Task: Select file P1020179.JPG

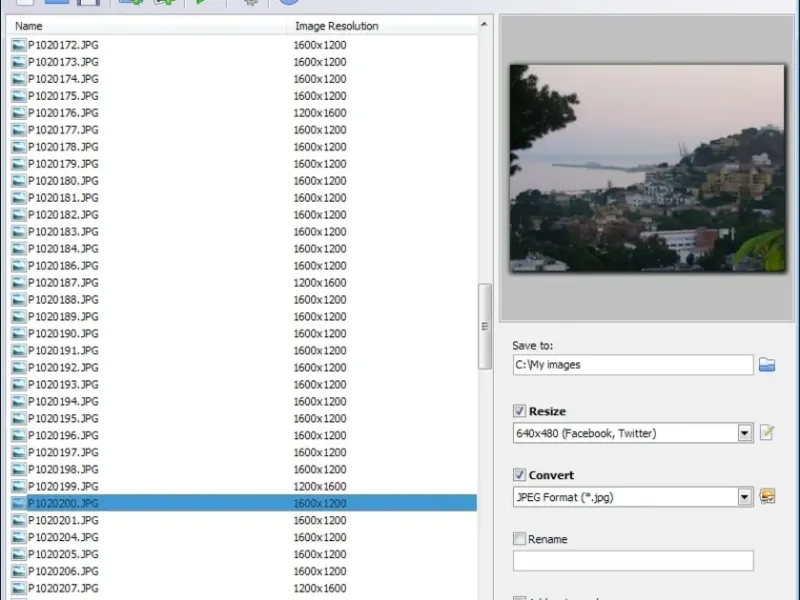Action: 63,164
